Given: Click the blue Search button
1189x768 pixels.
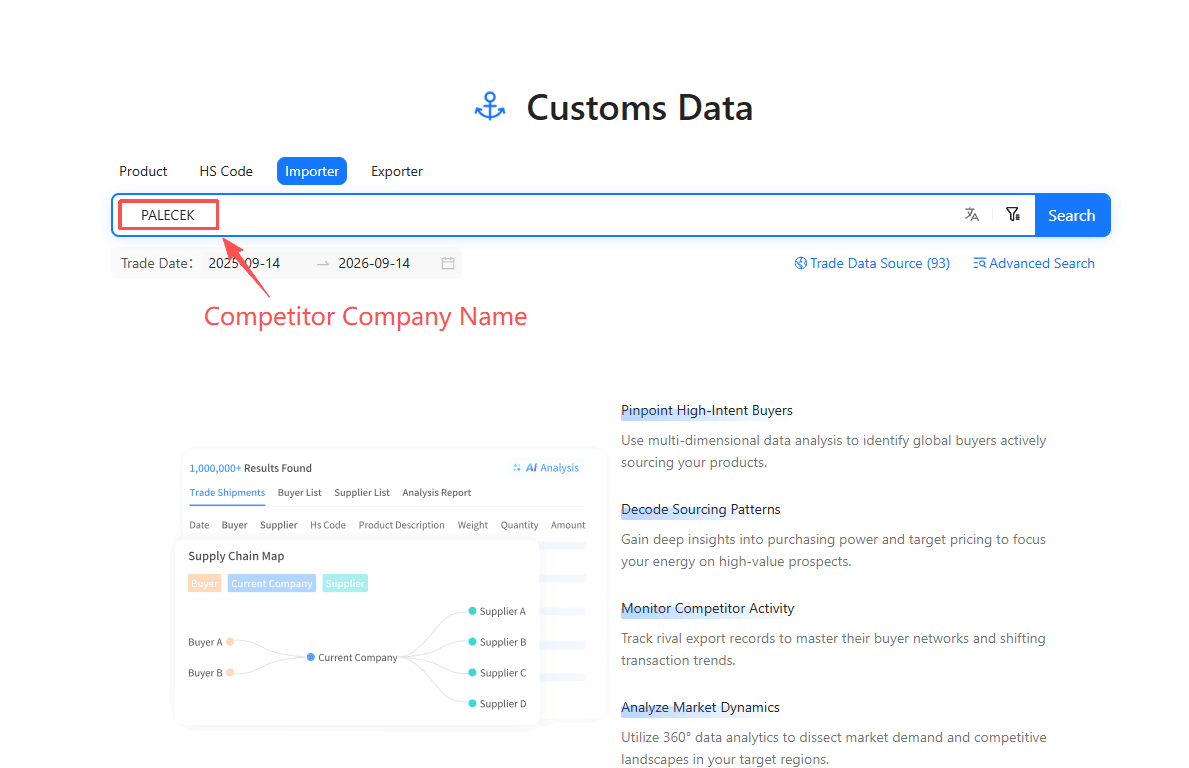Looking at the screenshot, I should coord(1071,215).
